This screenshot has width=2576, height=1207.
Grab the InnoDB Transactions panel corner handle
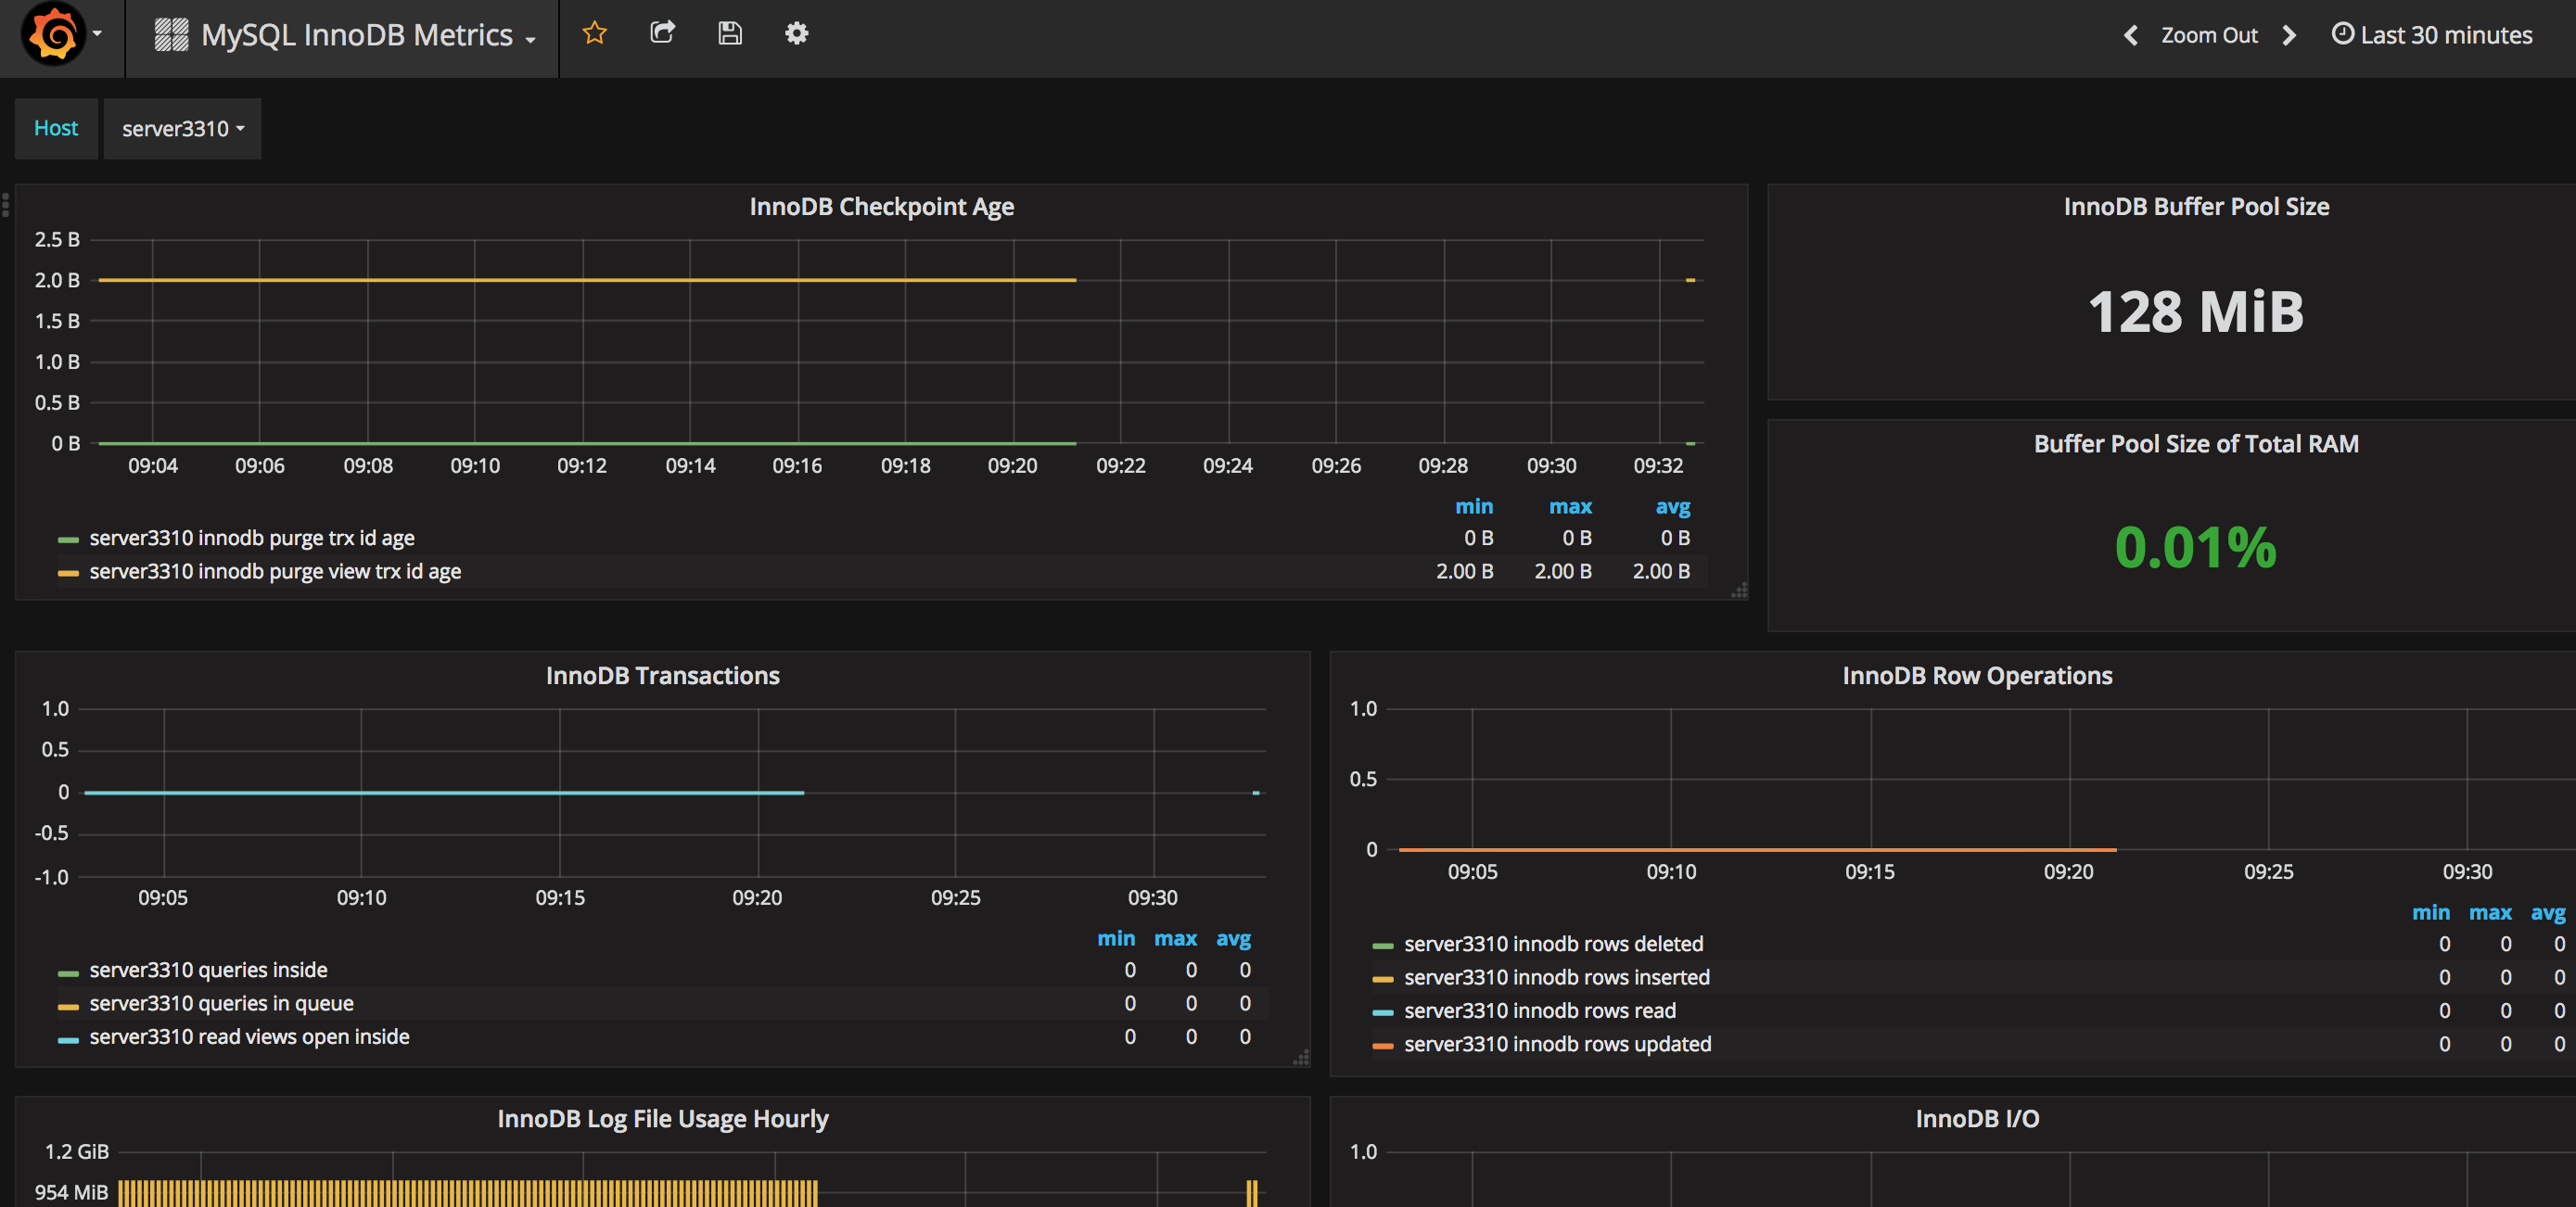1301,1057
